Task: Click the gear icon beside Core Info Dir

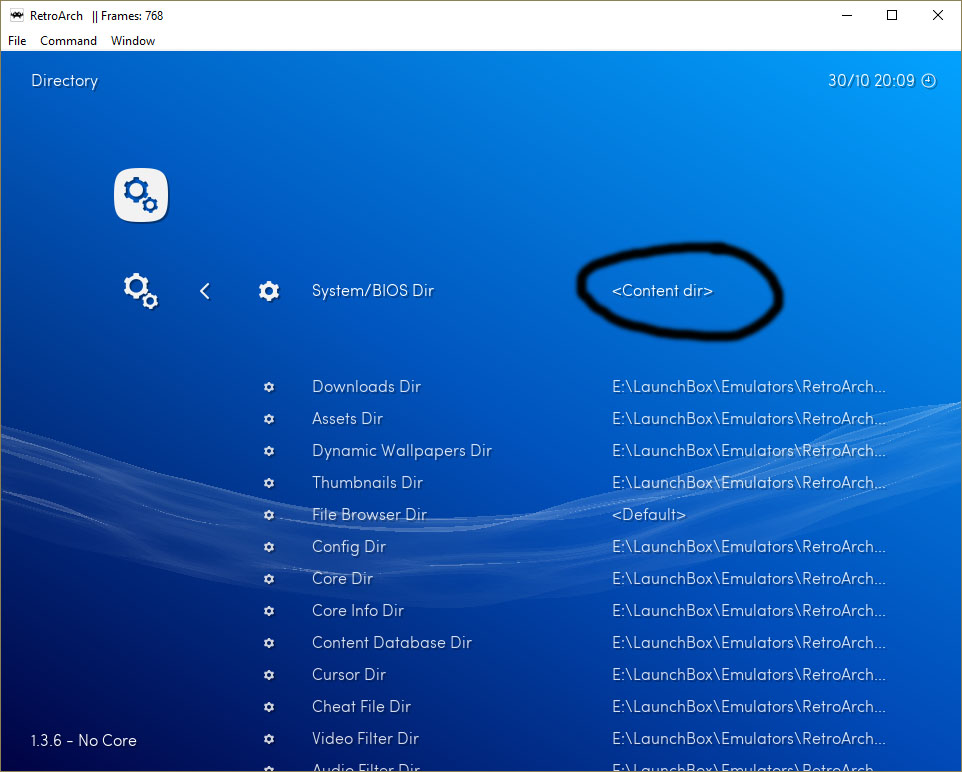Action: click(x=269, y=611)
